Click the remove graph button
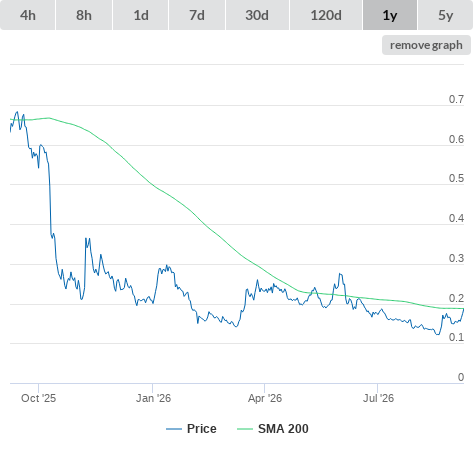Screen dimensions: 474x455 pyautogui.click(x=426, y=45)
